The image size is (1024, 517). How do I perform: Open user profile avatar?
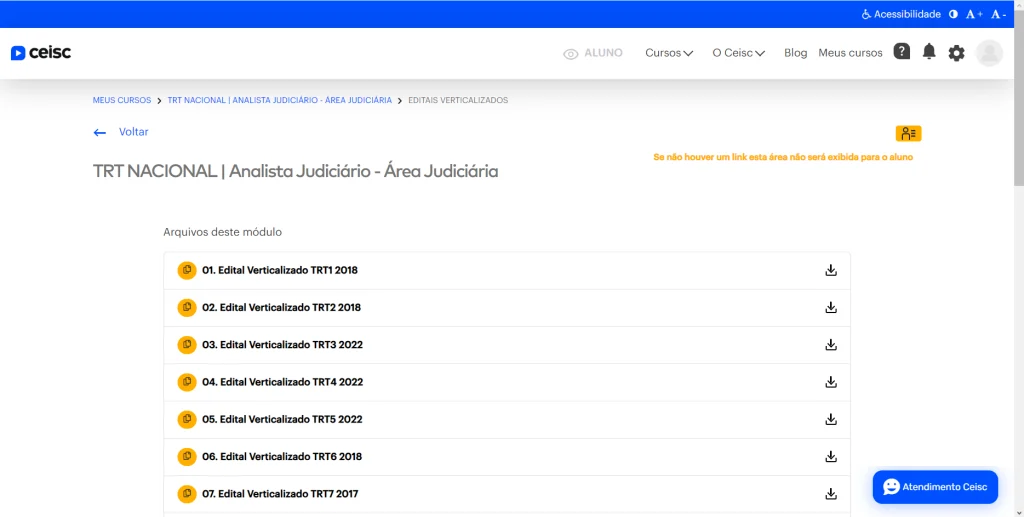pyautogui.click(x=989, y=53)
